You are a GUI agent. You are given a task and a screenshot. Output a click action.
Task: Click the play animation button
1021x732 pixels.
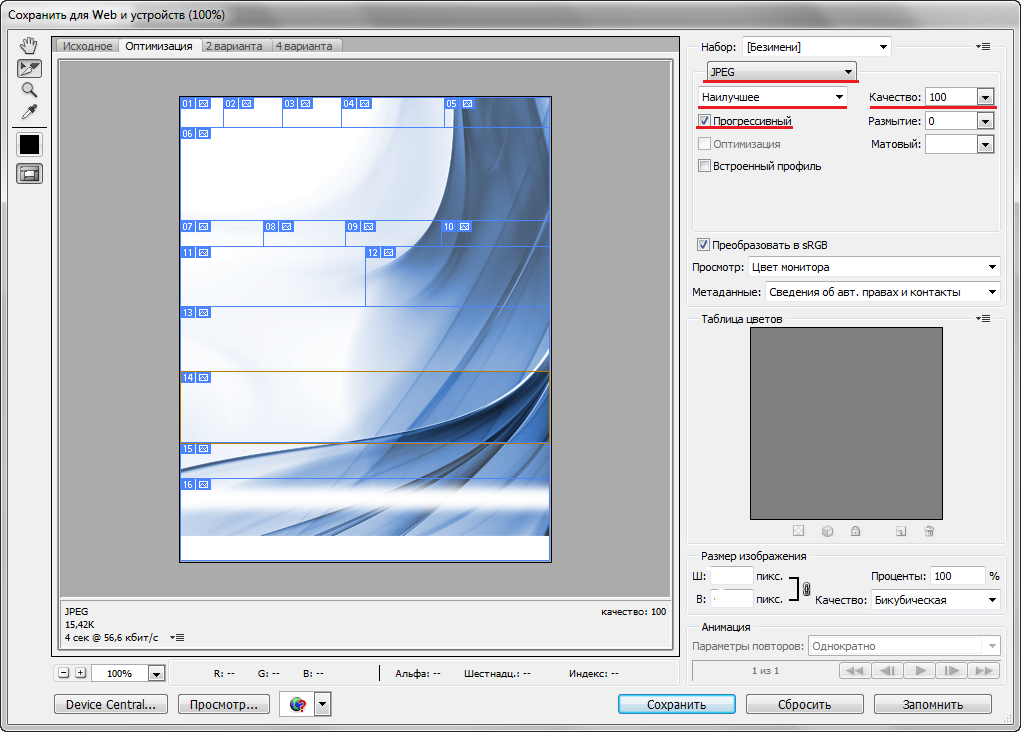[x=919, y=671]
